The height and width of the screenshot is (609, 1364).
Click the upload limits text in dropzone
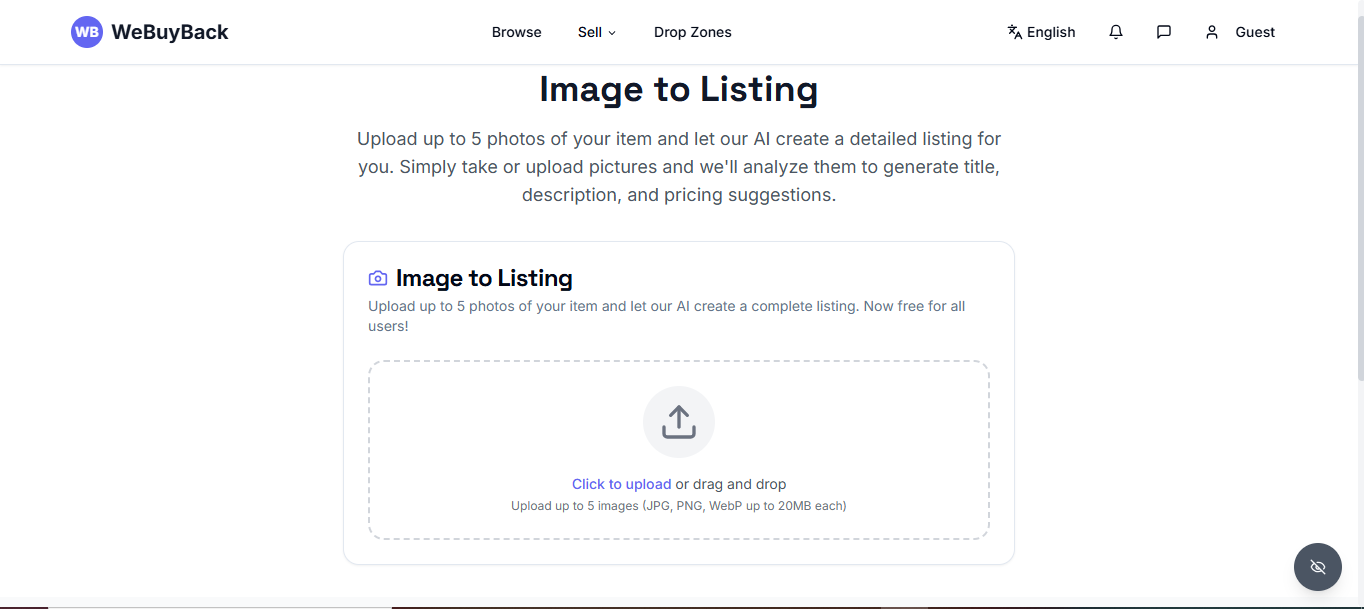coord(679,506)
